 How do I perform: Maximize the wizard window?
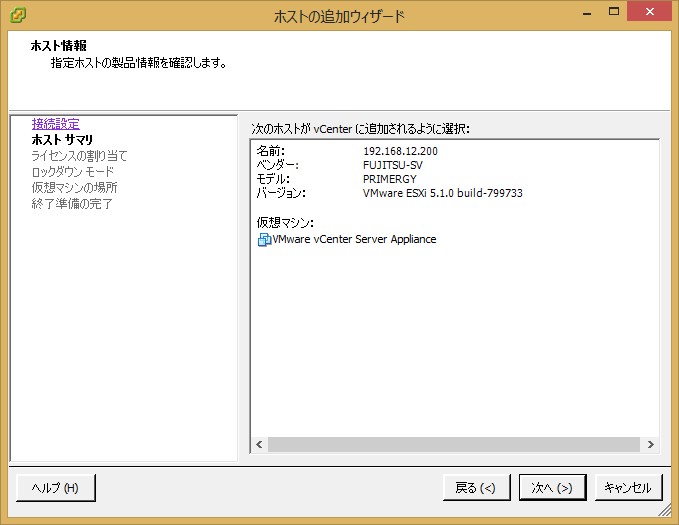[614, 12]
